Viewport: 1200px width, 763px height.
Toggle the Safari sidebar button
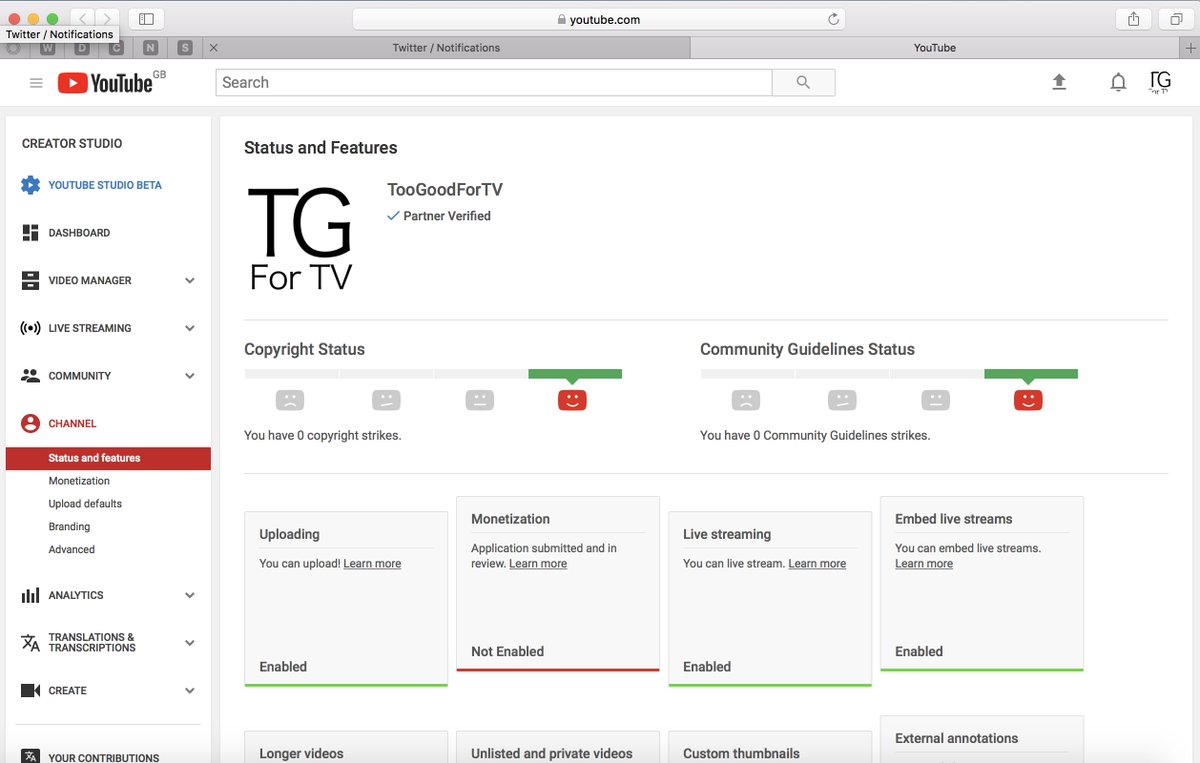point(147,19)
